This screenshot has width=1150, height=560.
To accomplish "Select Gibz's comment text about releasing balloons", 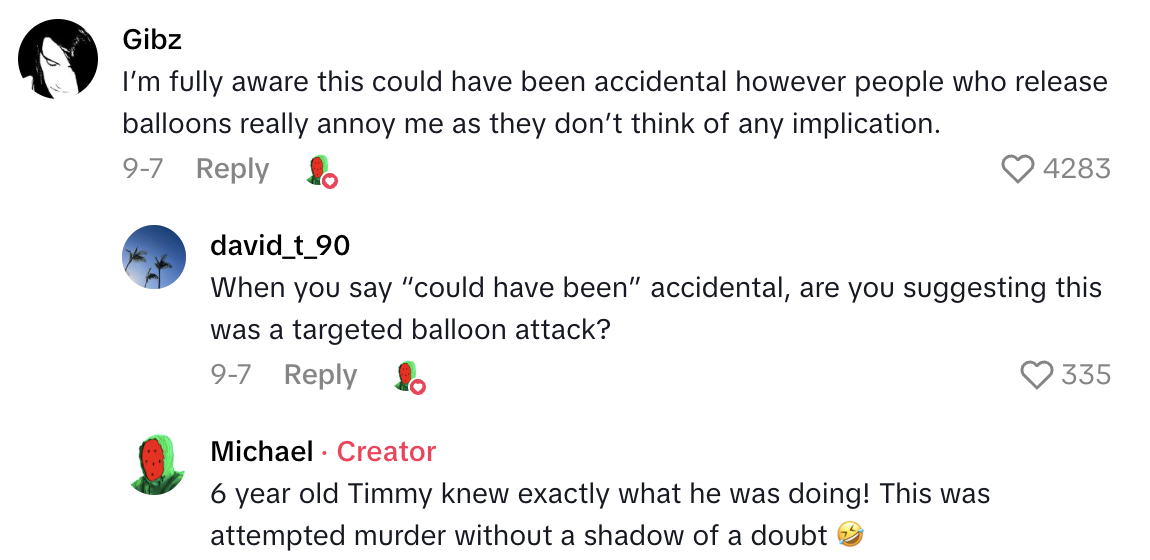I will (614, 102).
